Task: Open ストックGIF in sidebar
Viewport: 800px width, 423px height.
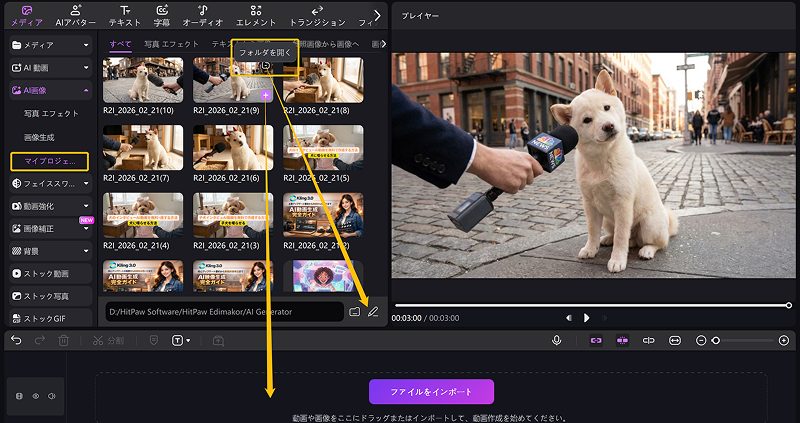Action: coord(51,319)
